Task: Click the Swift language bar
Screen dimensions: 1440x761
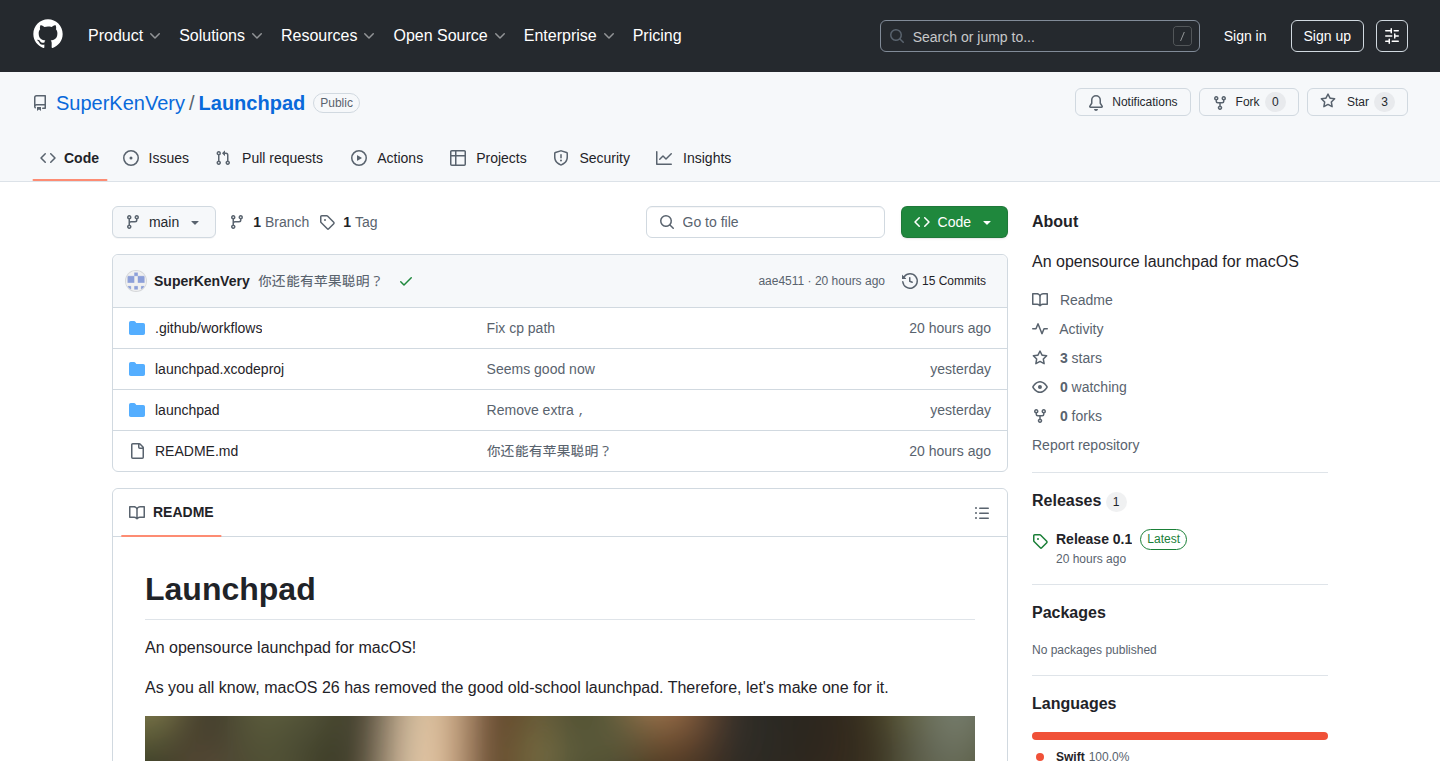Action: [x=1180, y=736]
